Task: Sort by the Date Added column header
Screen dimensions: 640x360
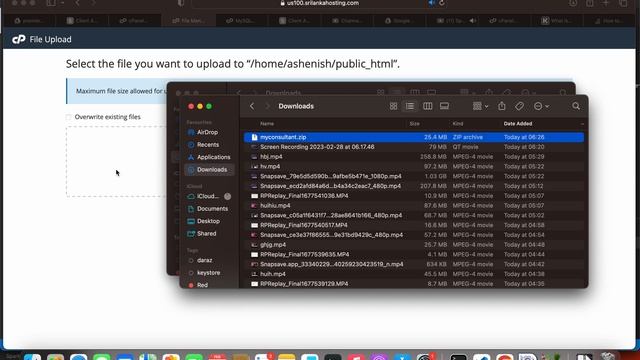Action: coord(518,124)
